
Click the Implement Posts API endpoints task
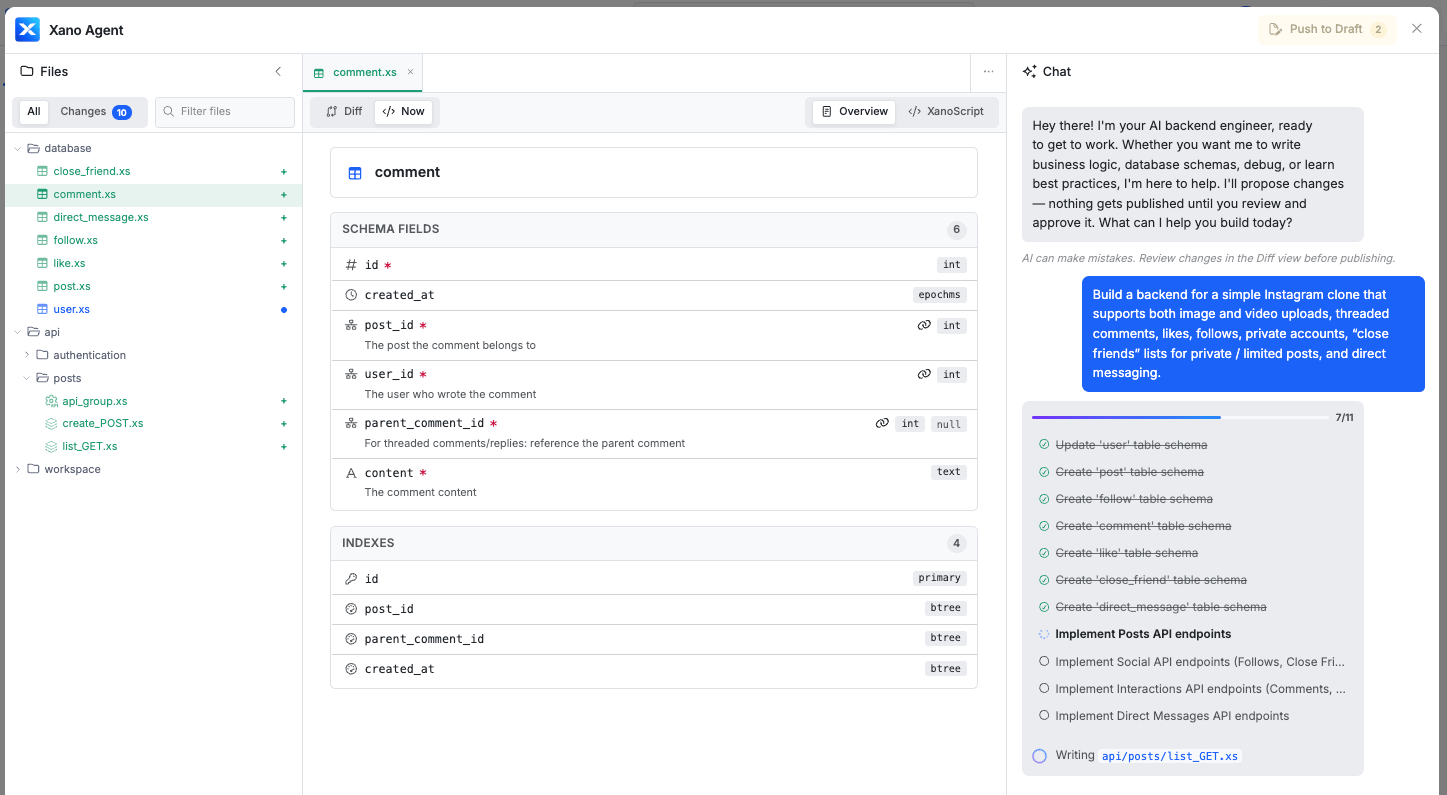coord(1143,634)
